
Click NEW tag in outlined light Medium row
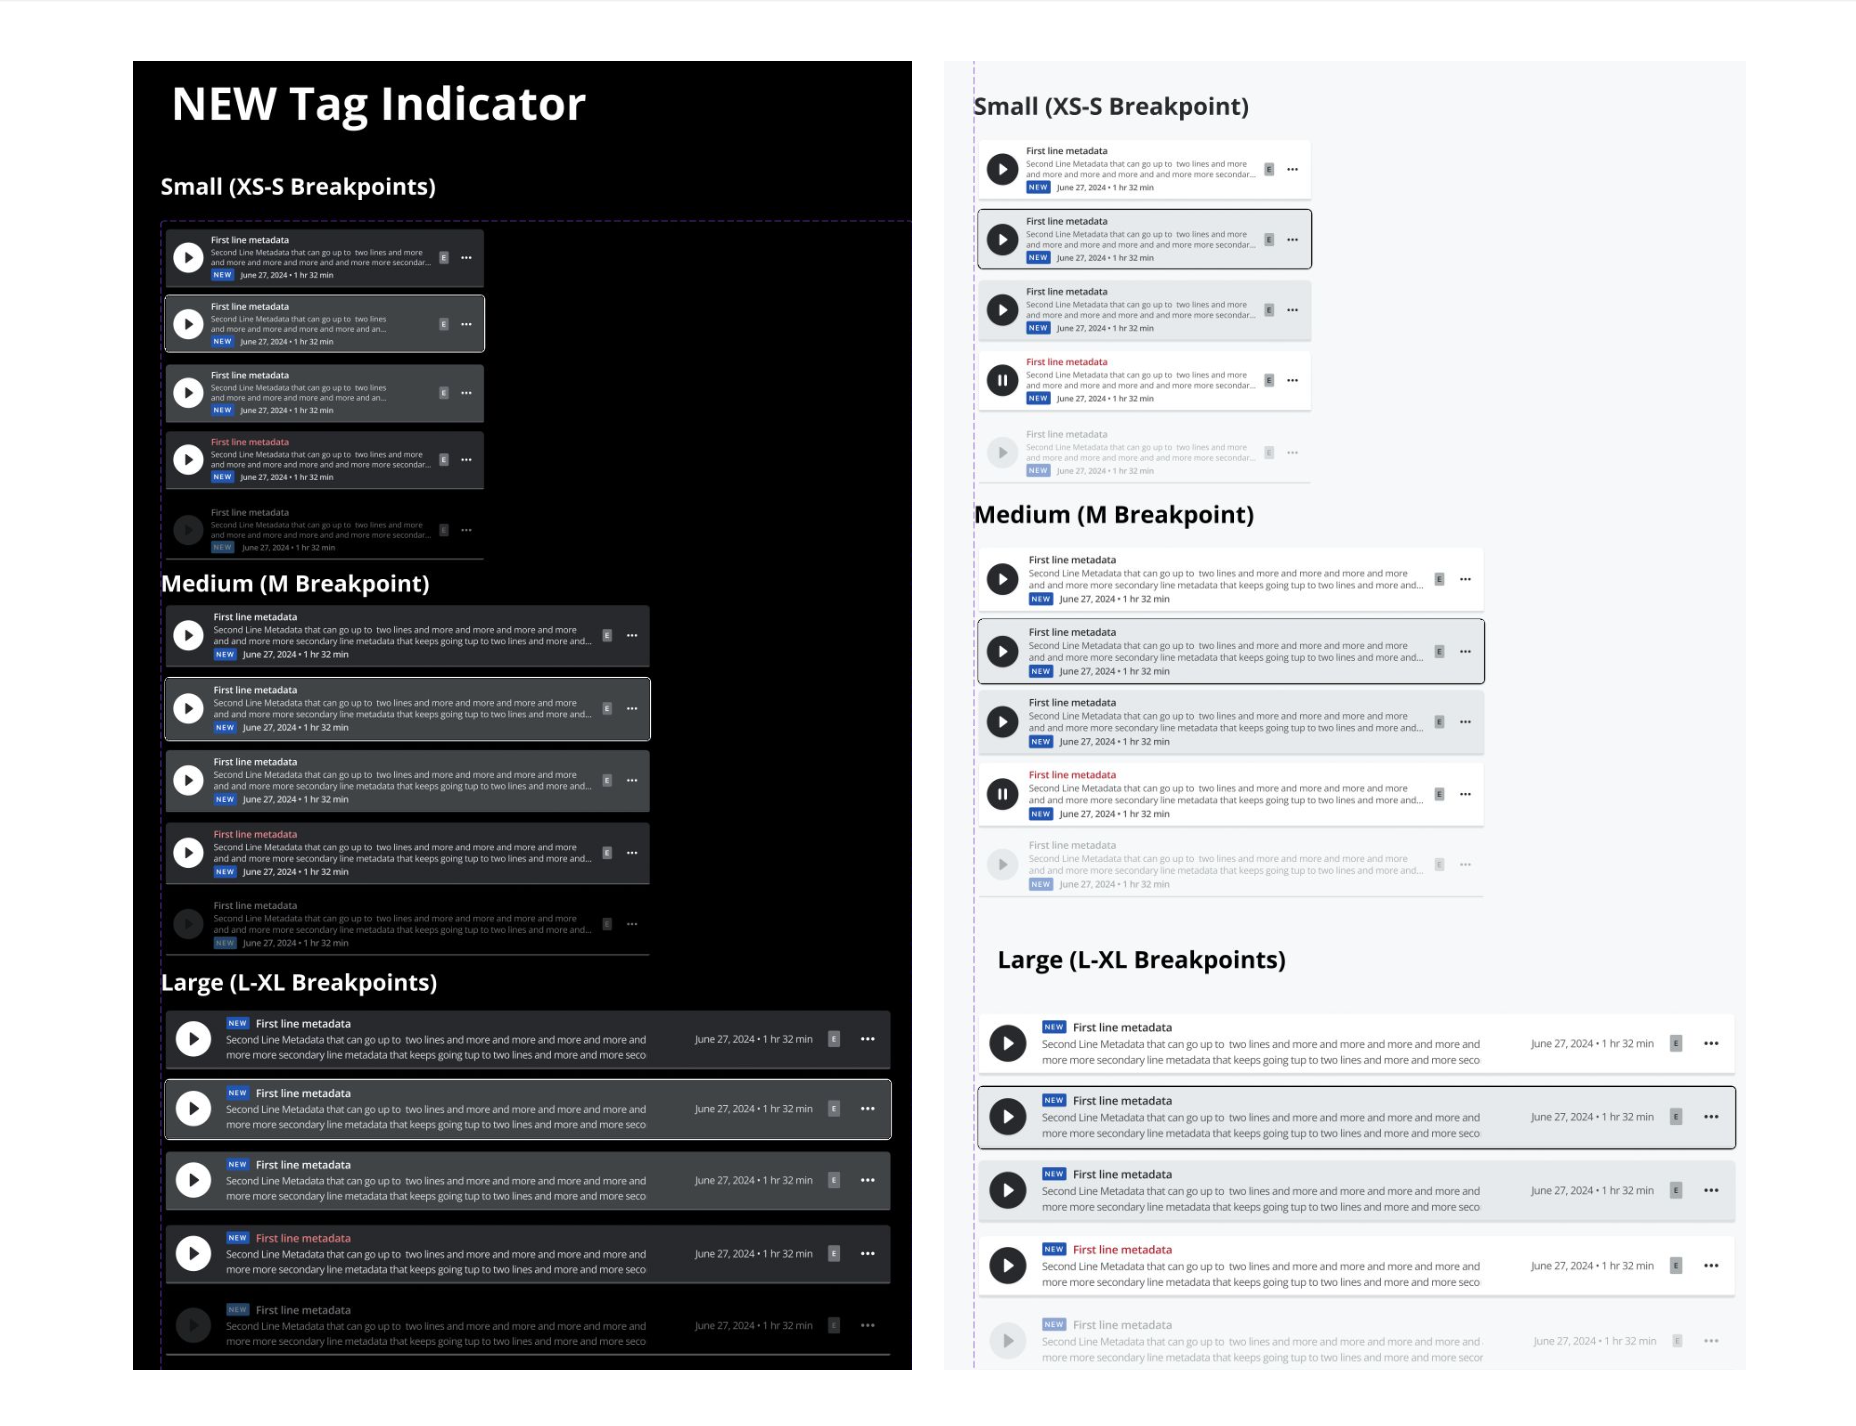tap(1041, 672)
